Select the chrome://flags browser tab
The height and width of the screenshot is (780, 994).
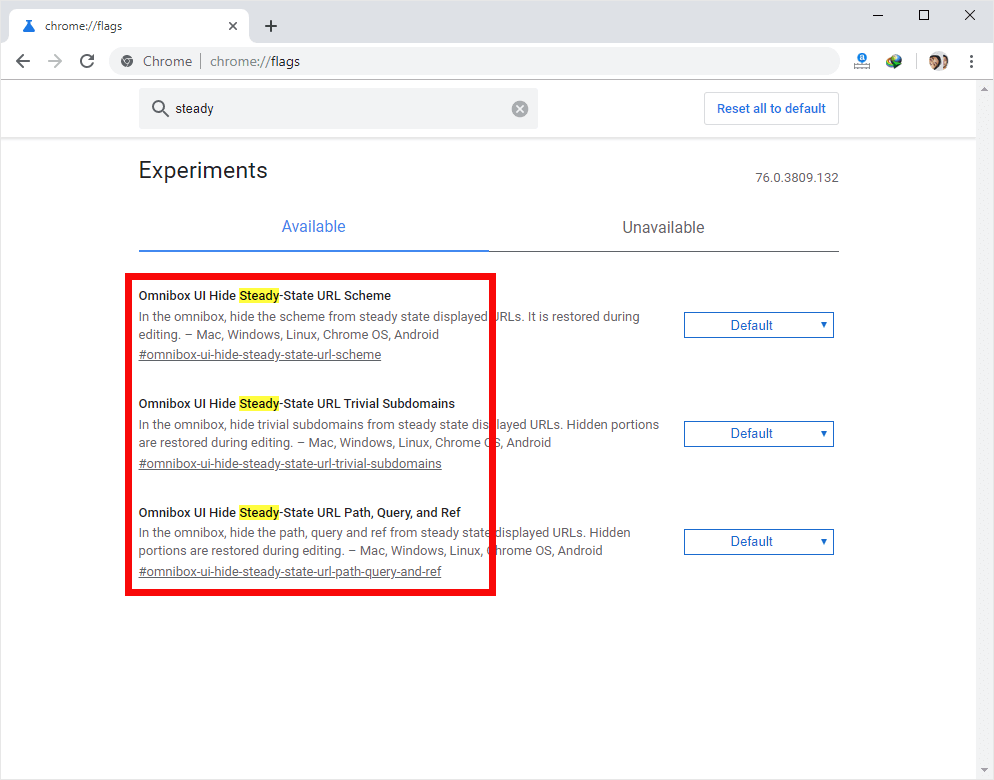(x=129, y=26)
